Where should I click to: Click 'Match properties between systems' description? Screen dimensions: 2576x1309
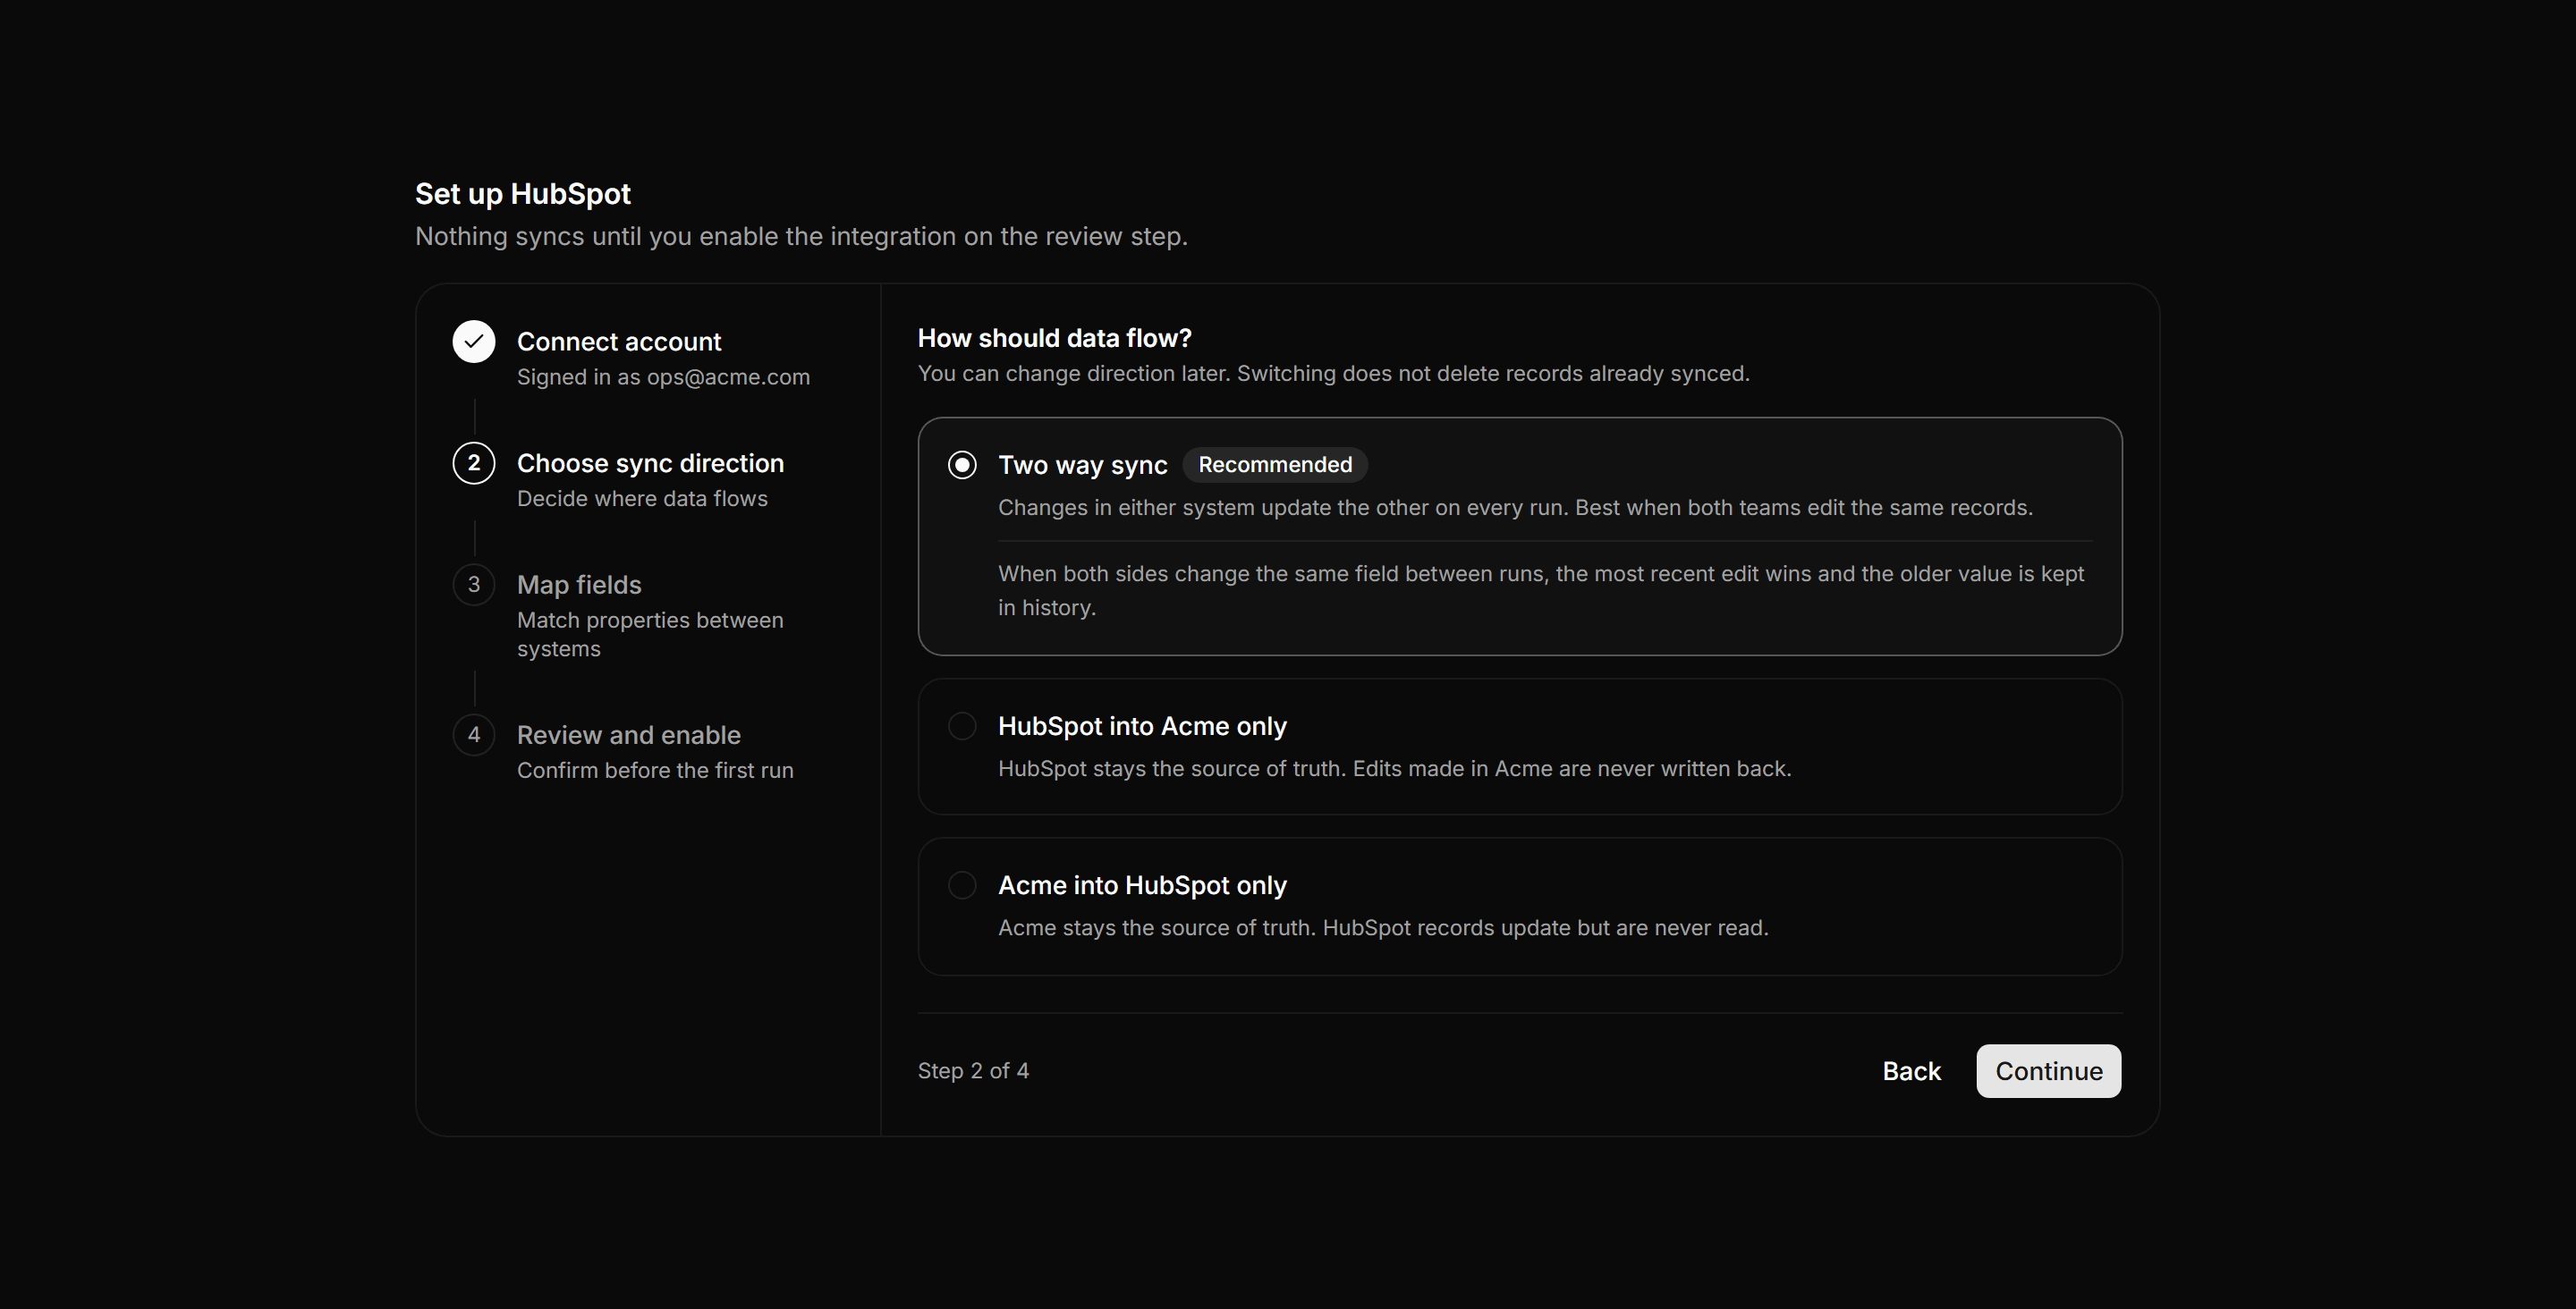[650, 634]
